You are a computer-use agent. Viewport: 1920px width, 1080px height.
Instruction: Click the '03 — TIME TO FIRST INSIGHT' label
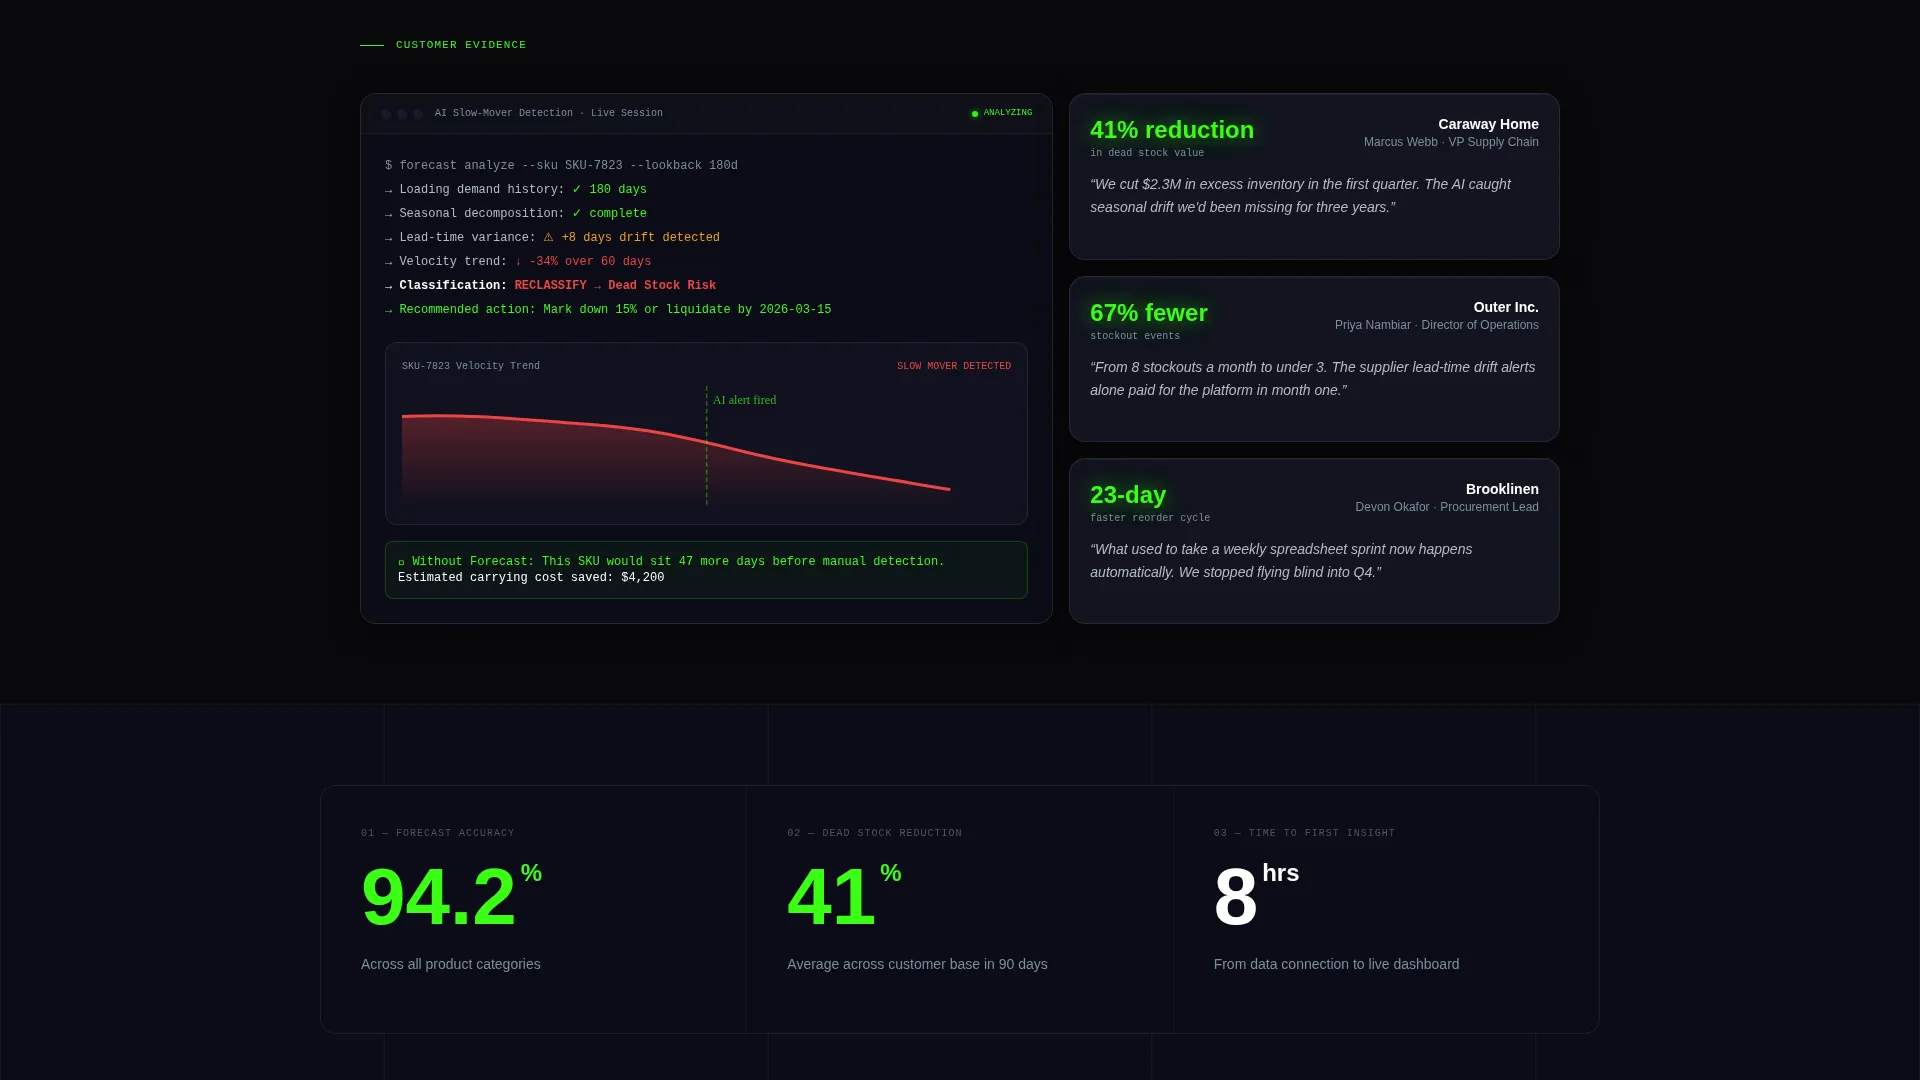point(1304,833)
